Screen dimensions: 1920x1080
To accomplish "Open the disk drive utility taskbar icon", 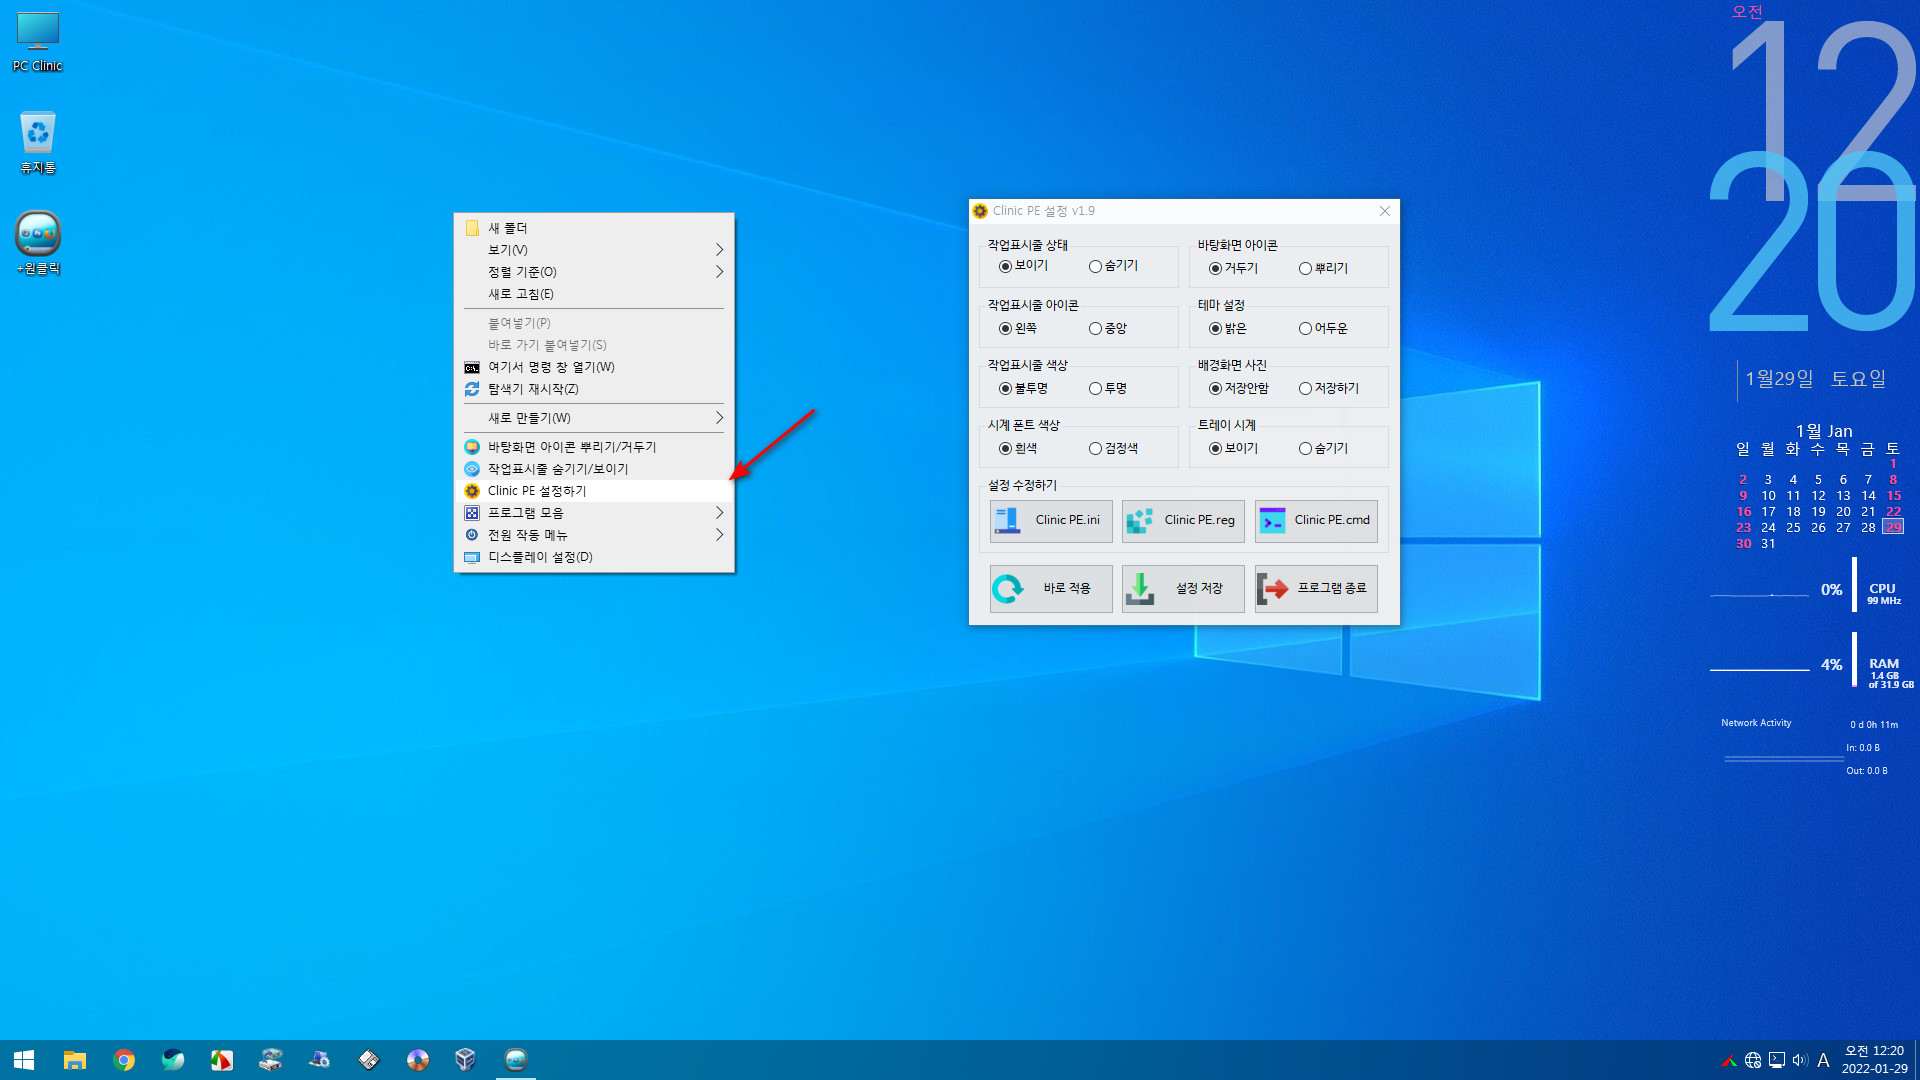I will [x=271, y=1060].
